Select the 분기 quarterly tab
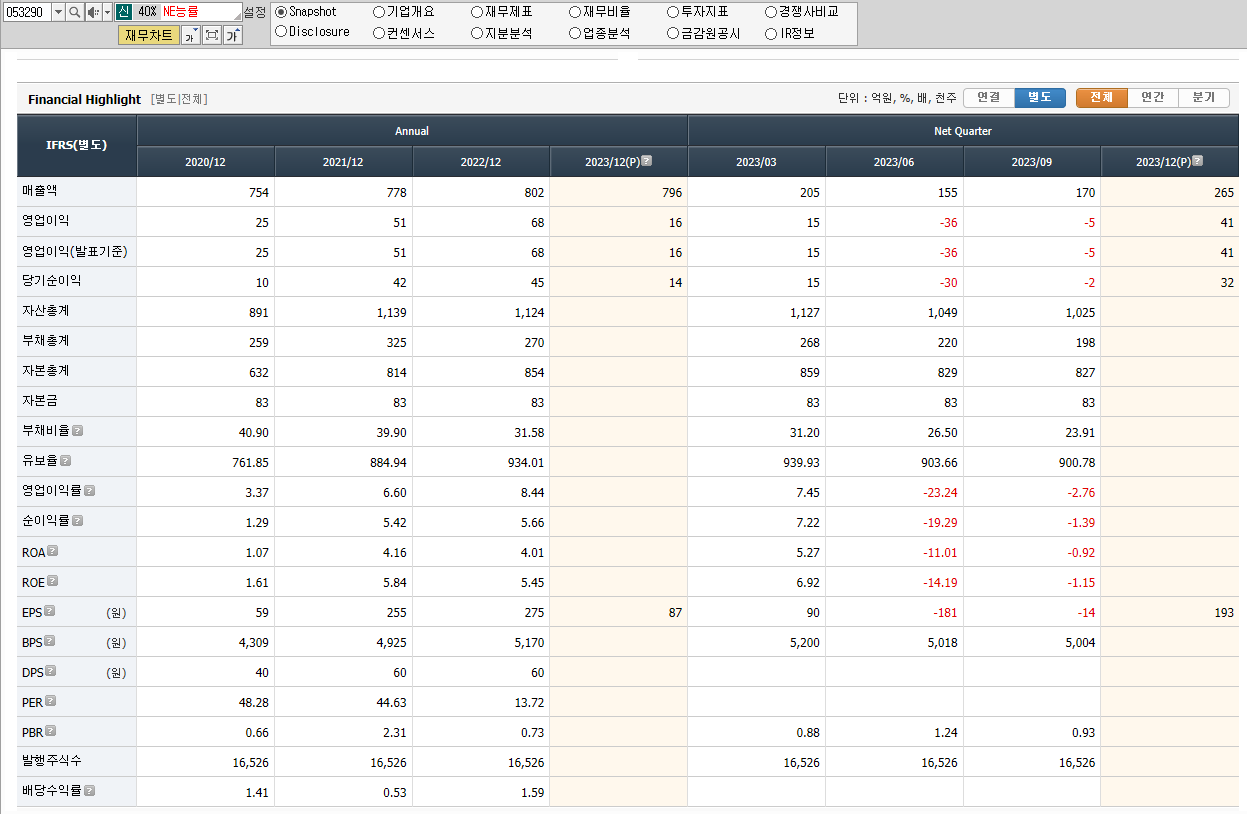Viewport: 1247px width, 814px height. (x=1204, y=97)
